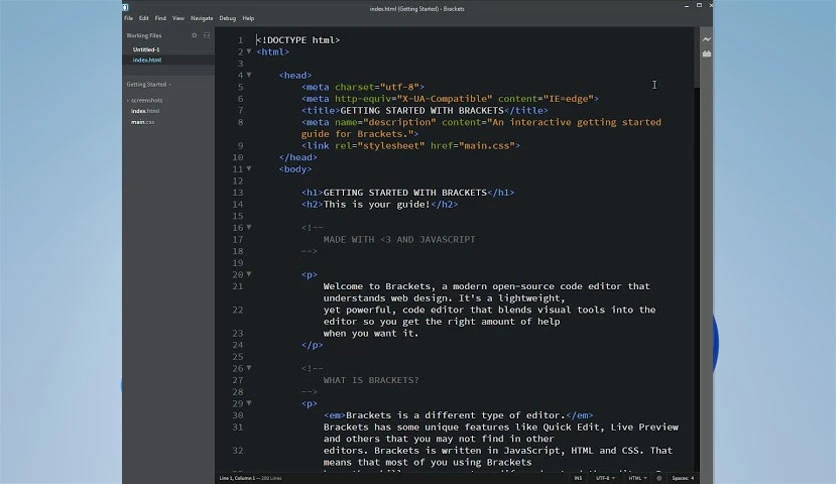The image size is (836, 484).
Task: Fold the comment at line 26
Action: [249, 368]
